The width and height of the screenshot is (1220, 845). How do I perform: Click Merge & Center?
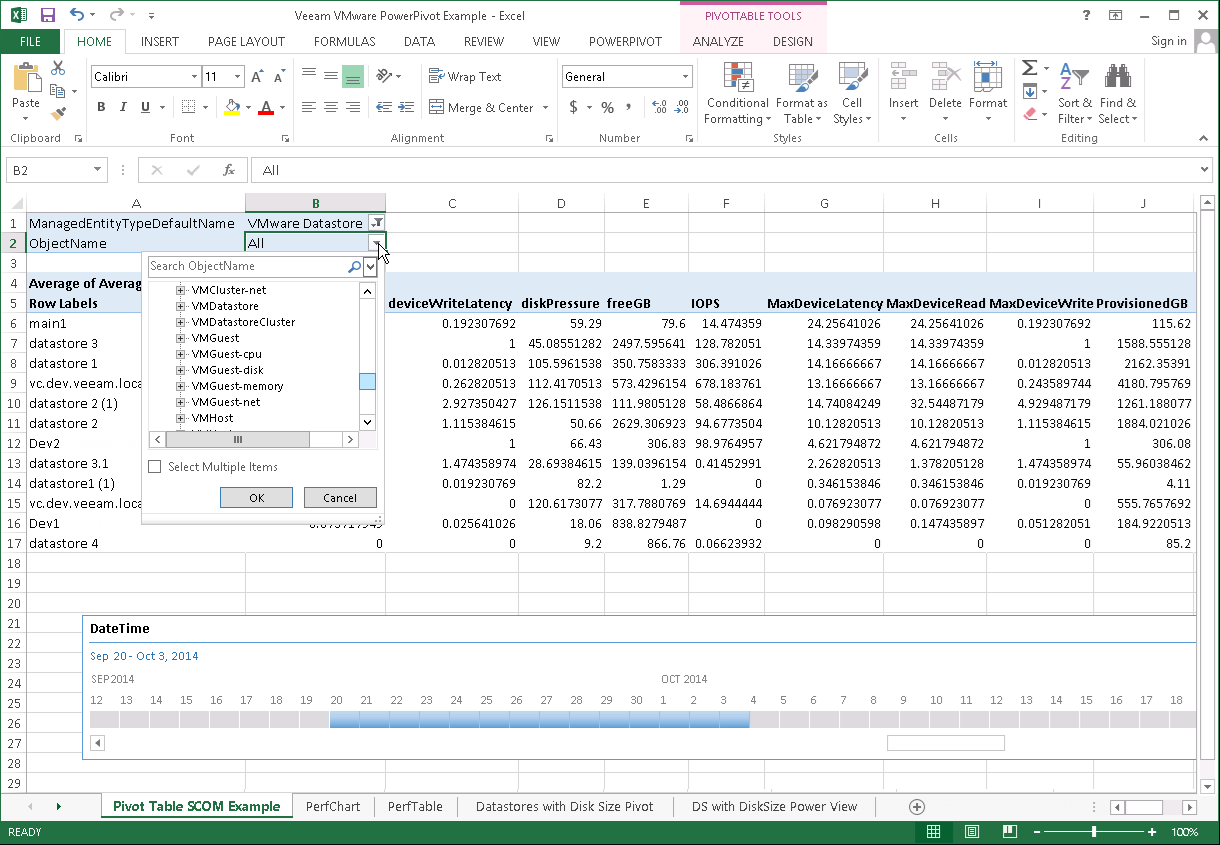(481, 107)
